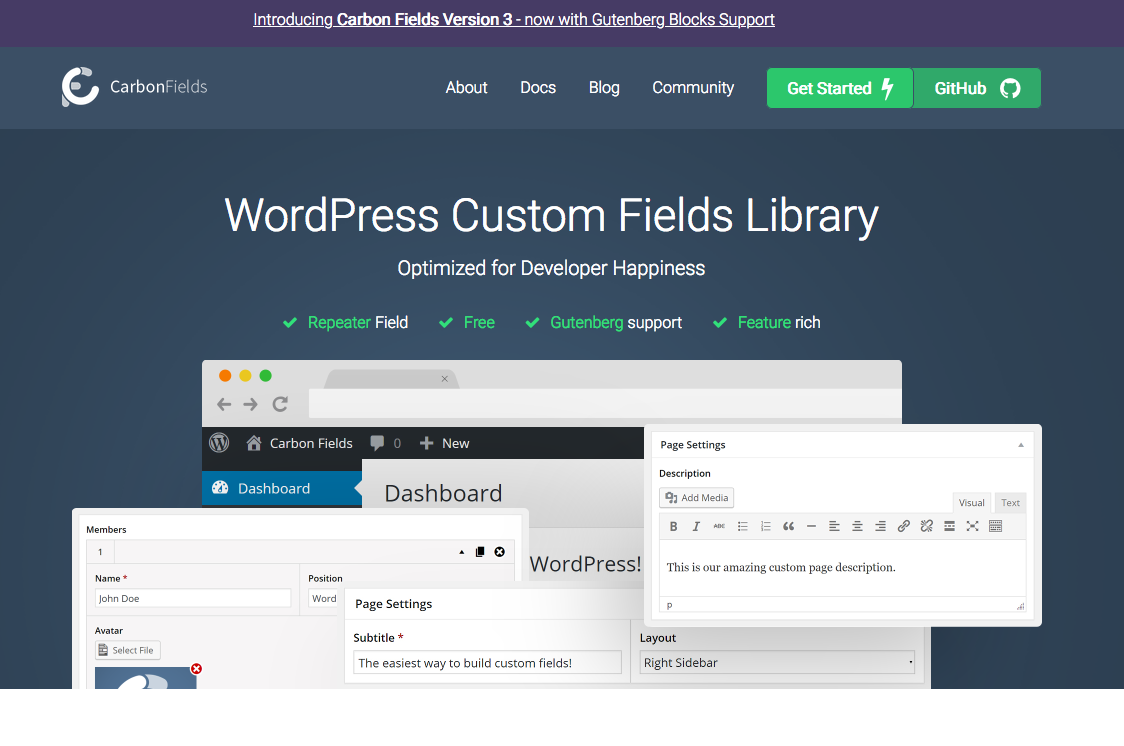Remove the avatar image with red X

coord(196,669)
